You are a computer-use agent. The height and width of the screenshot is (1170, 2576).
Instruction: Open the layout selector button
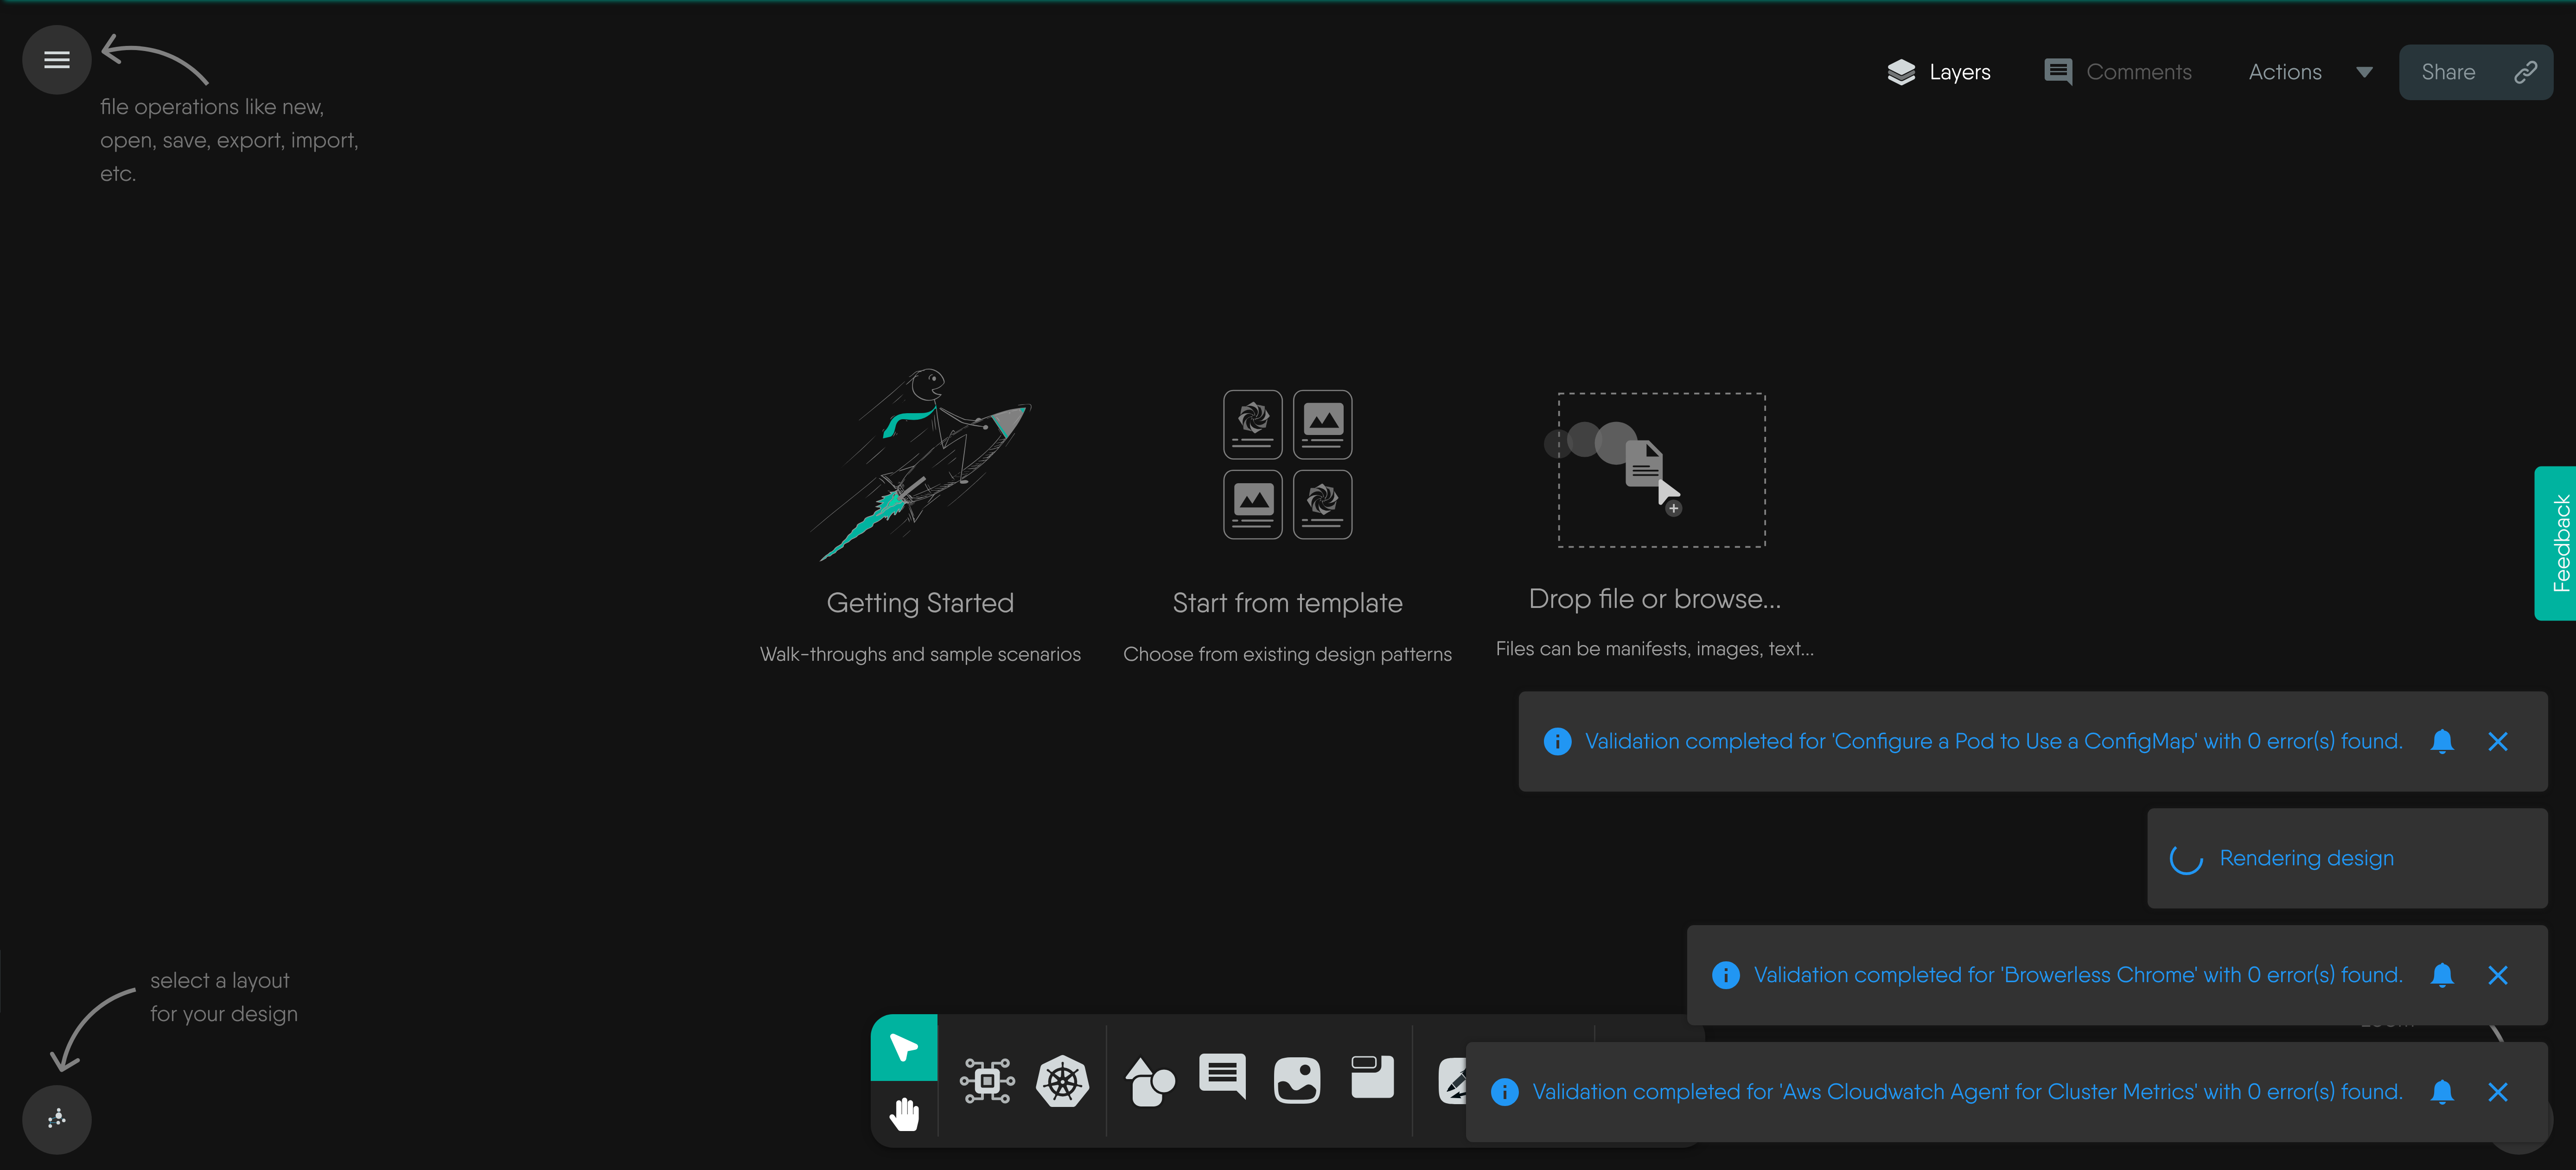[56, 1119]
